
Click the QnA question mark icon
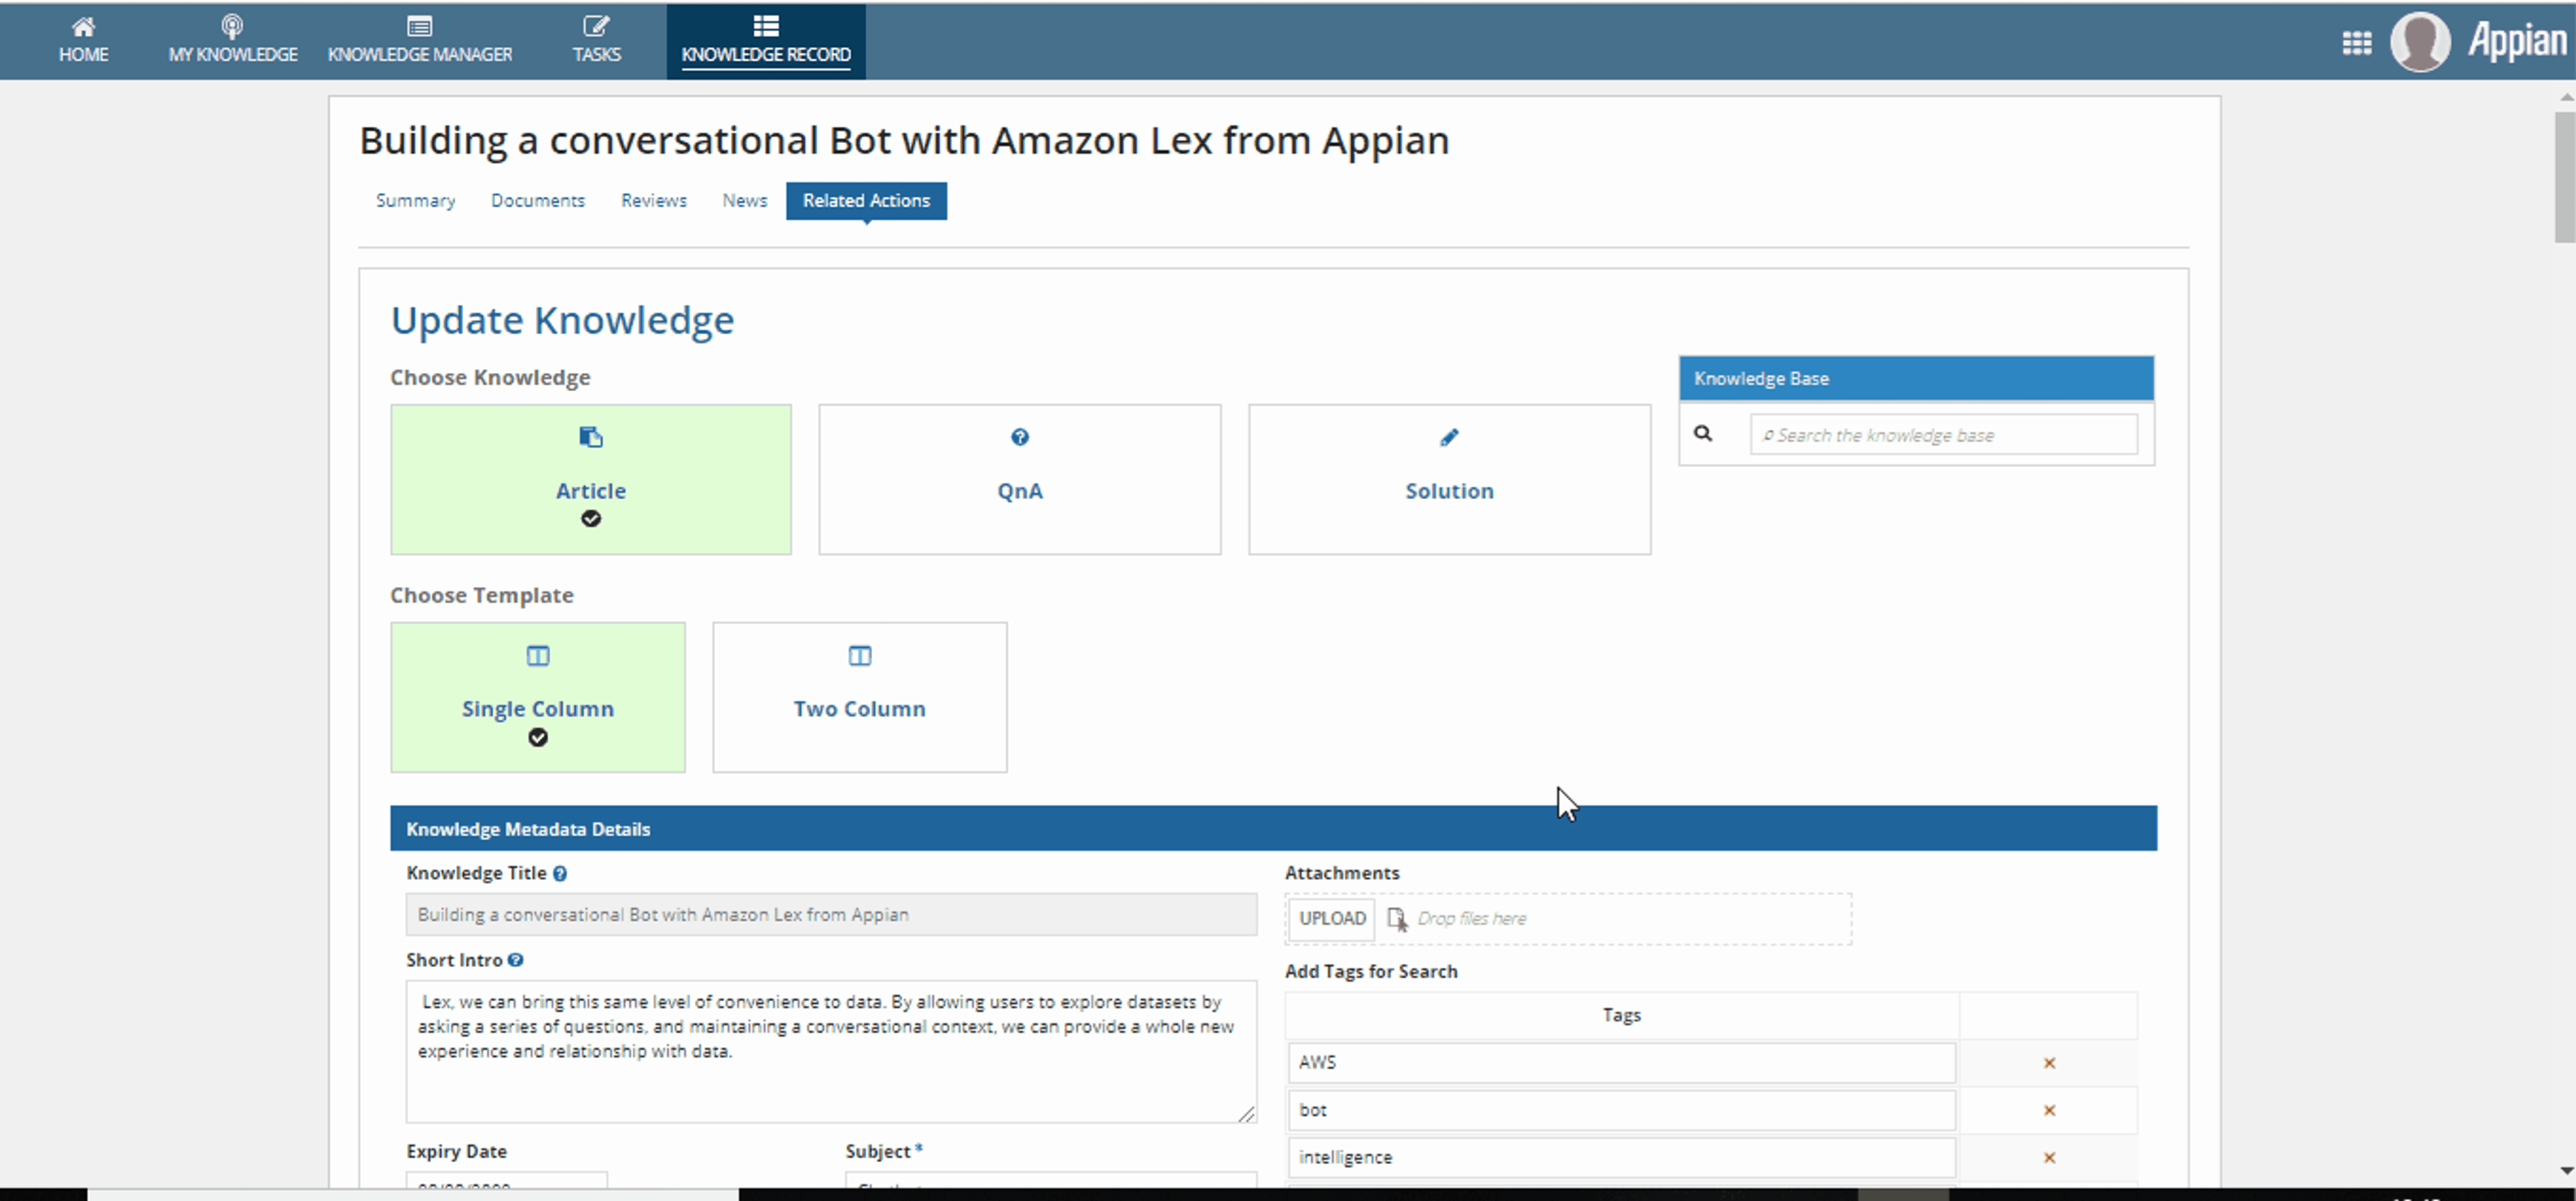[x=1020, y=437]
